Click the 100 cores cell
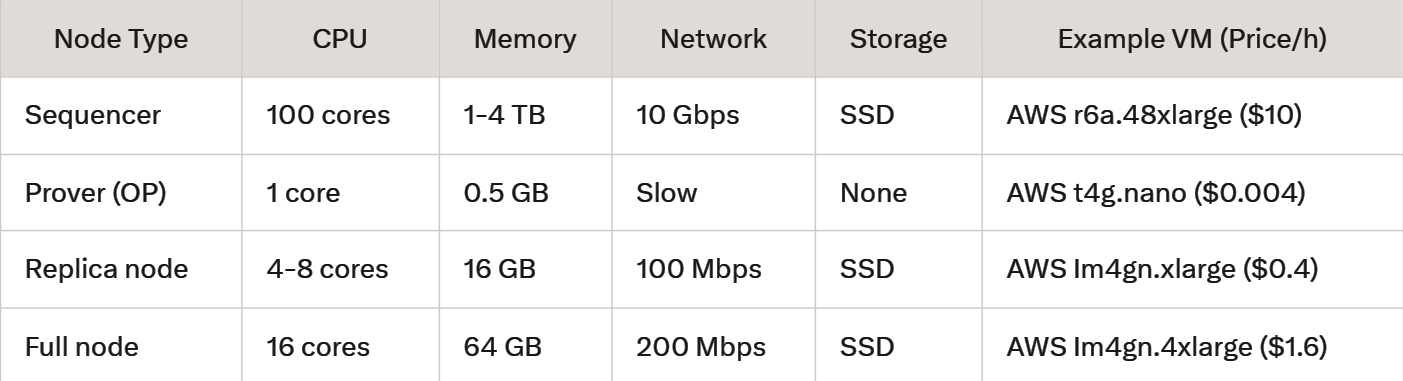Image resolution: width=1403 pixels, height=381 pixels. (328, 115)
